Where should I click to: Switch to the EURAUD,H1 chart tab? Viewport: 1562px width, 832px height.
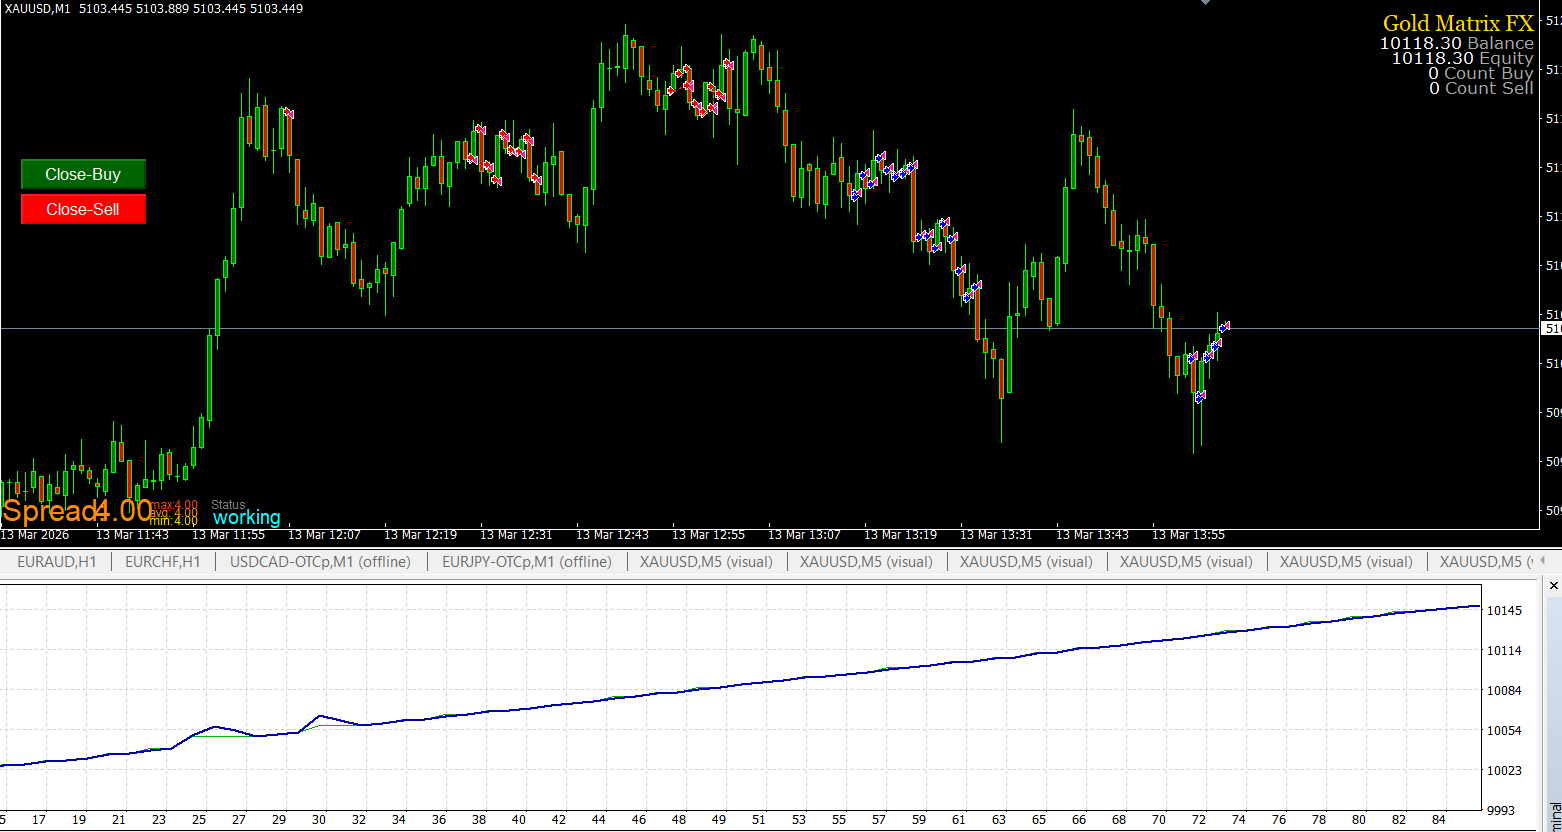pos(57,562)
